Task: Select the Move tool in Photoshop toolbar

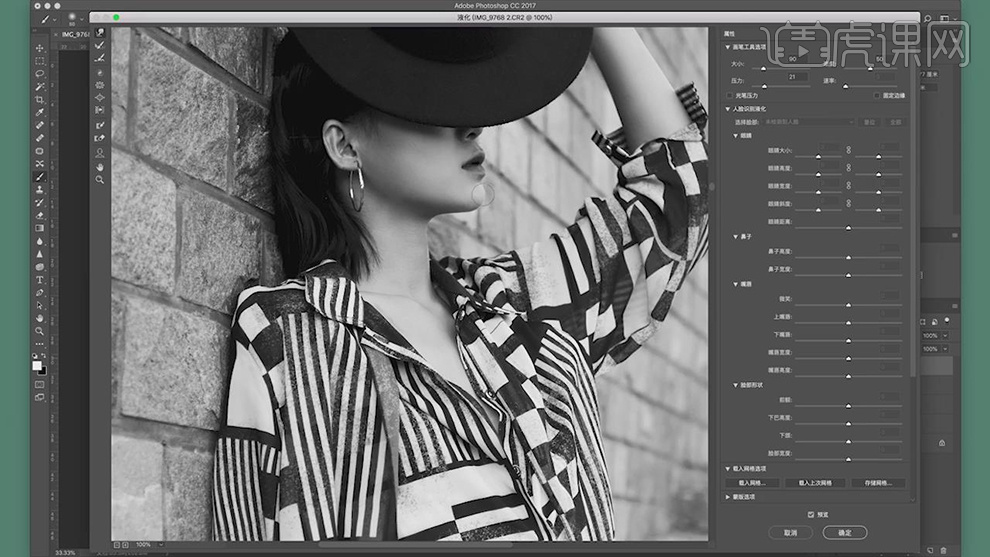Action: click(x=40, y=48)
